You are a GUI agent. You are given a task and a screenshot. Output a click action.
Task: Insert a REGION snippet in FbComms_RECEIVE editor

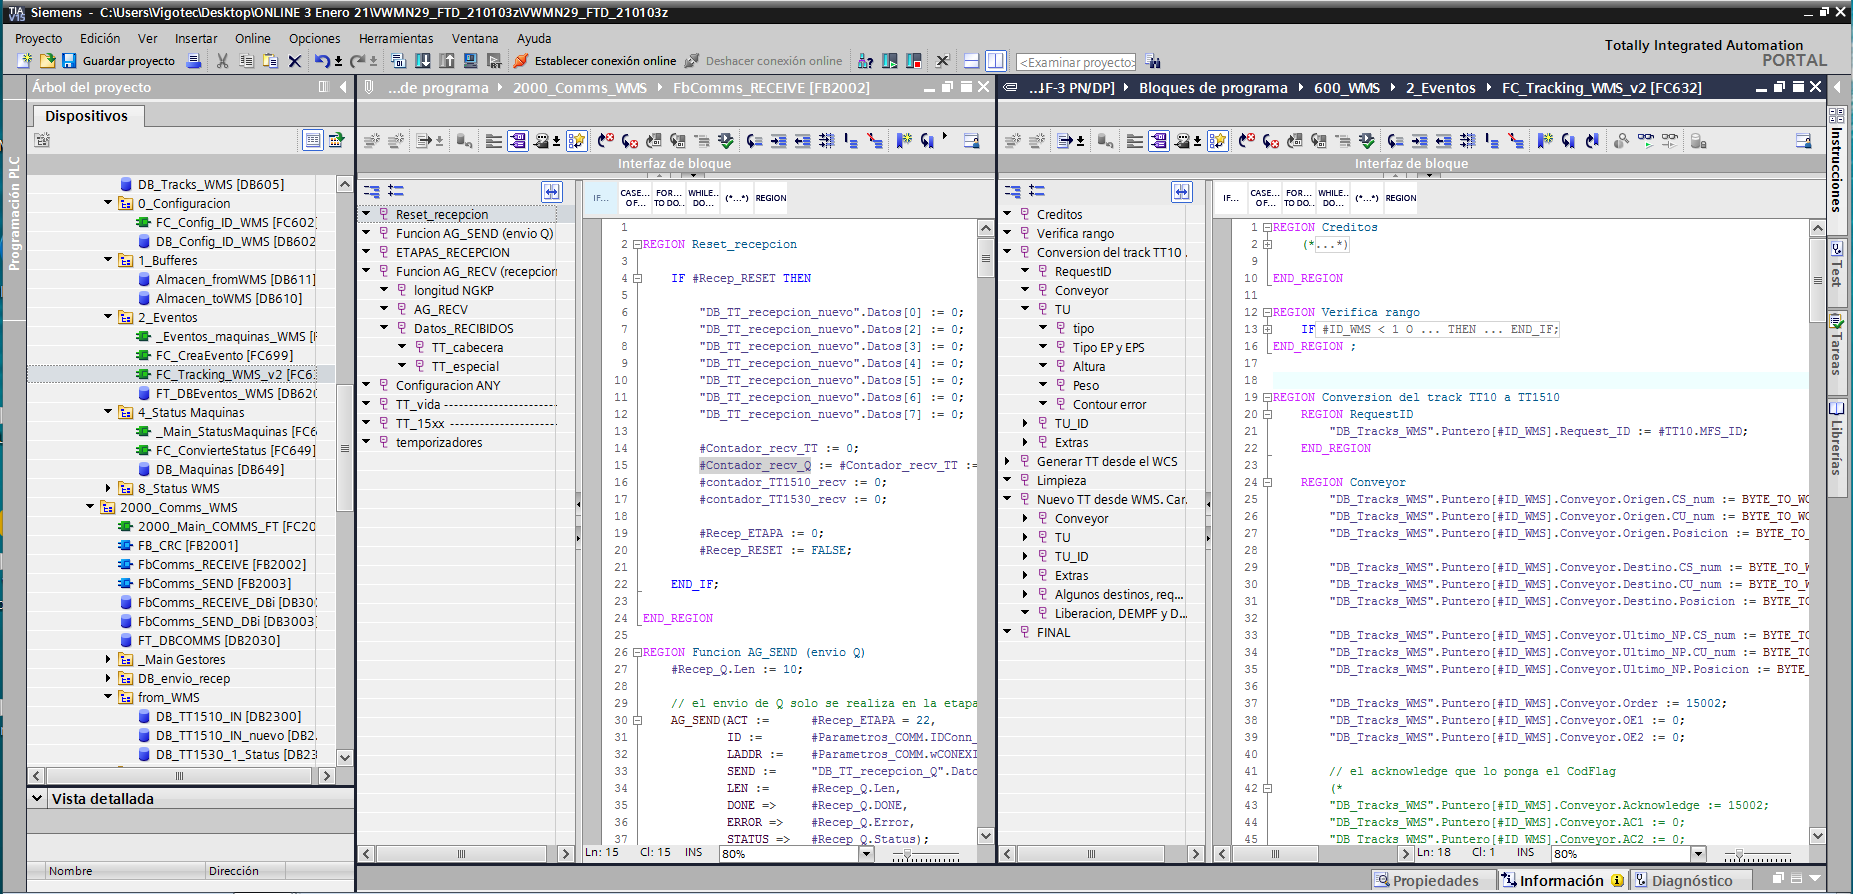click(x=770, y=198)
